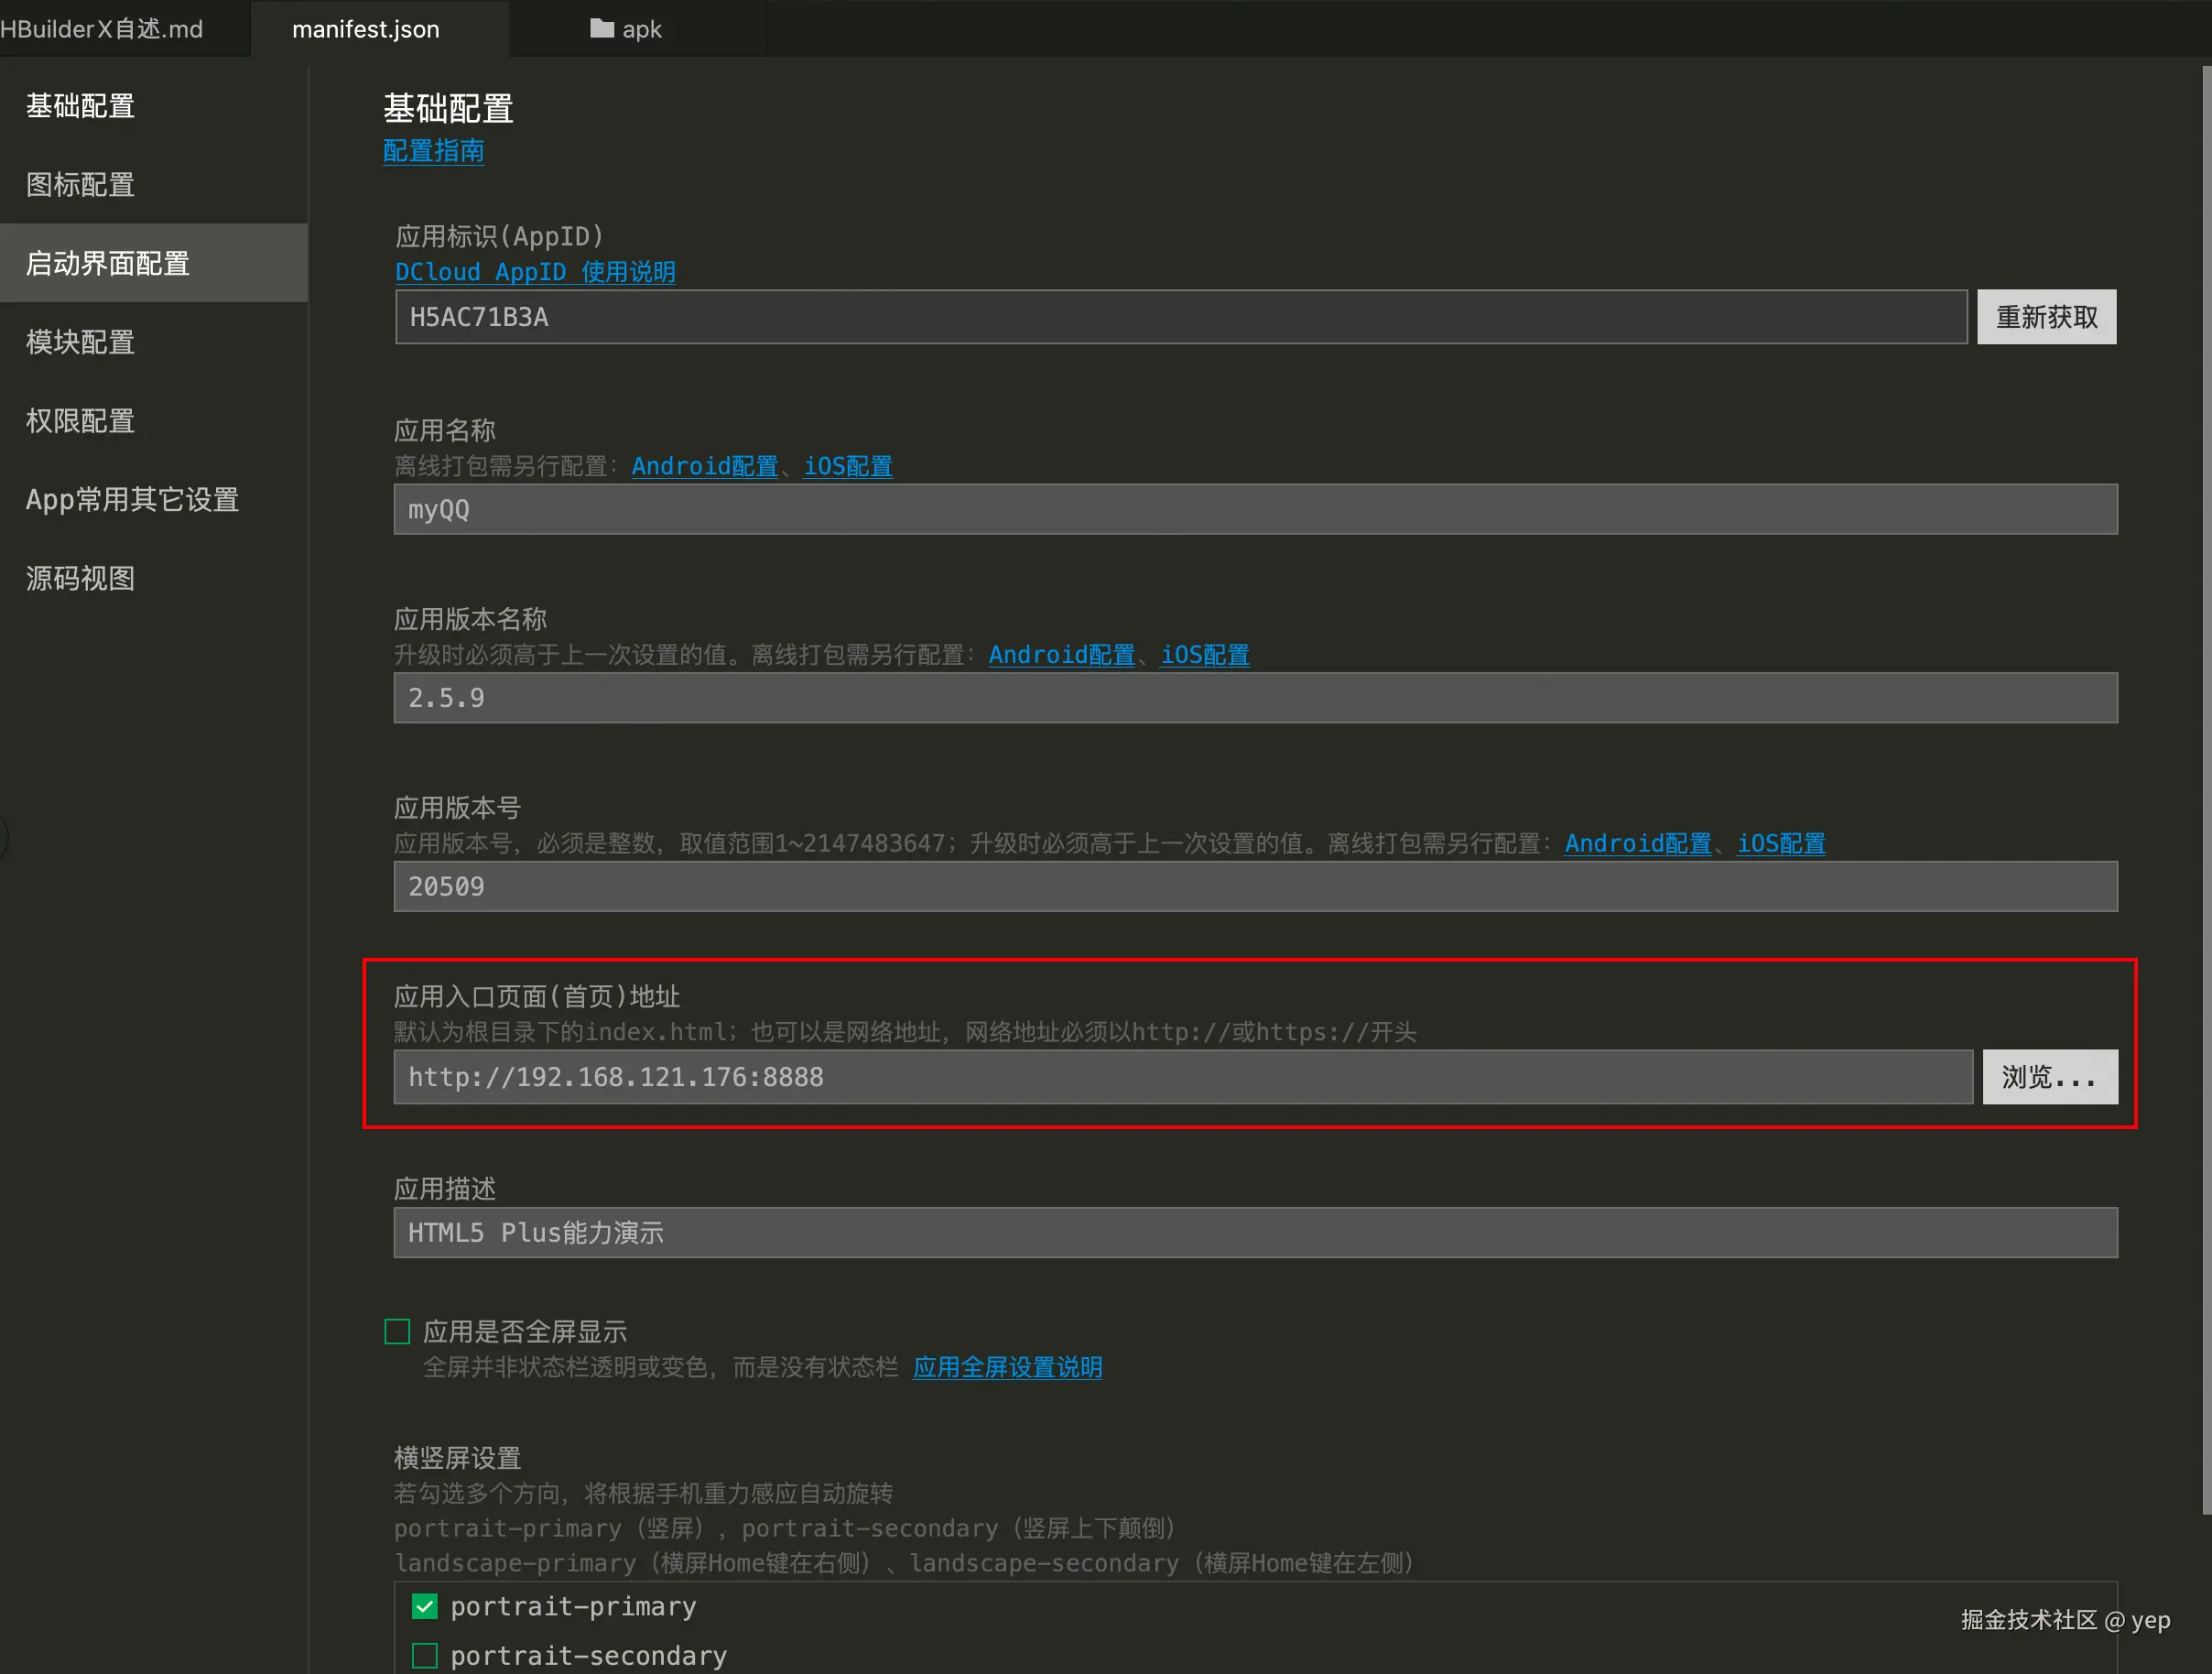This screenshot has height=1674, width=2212.
Task: Select 图标配置 in the sidebar
Action: click(x=80, y=185)
